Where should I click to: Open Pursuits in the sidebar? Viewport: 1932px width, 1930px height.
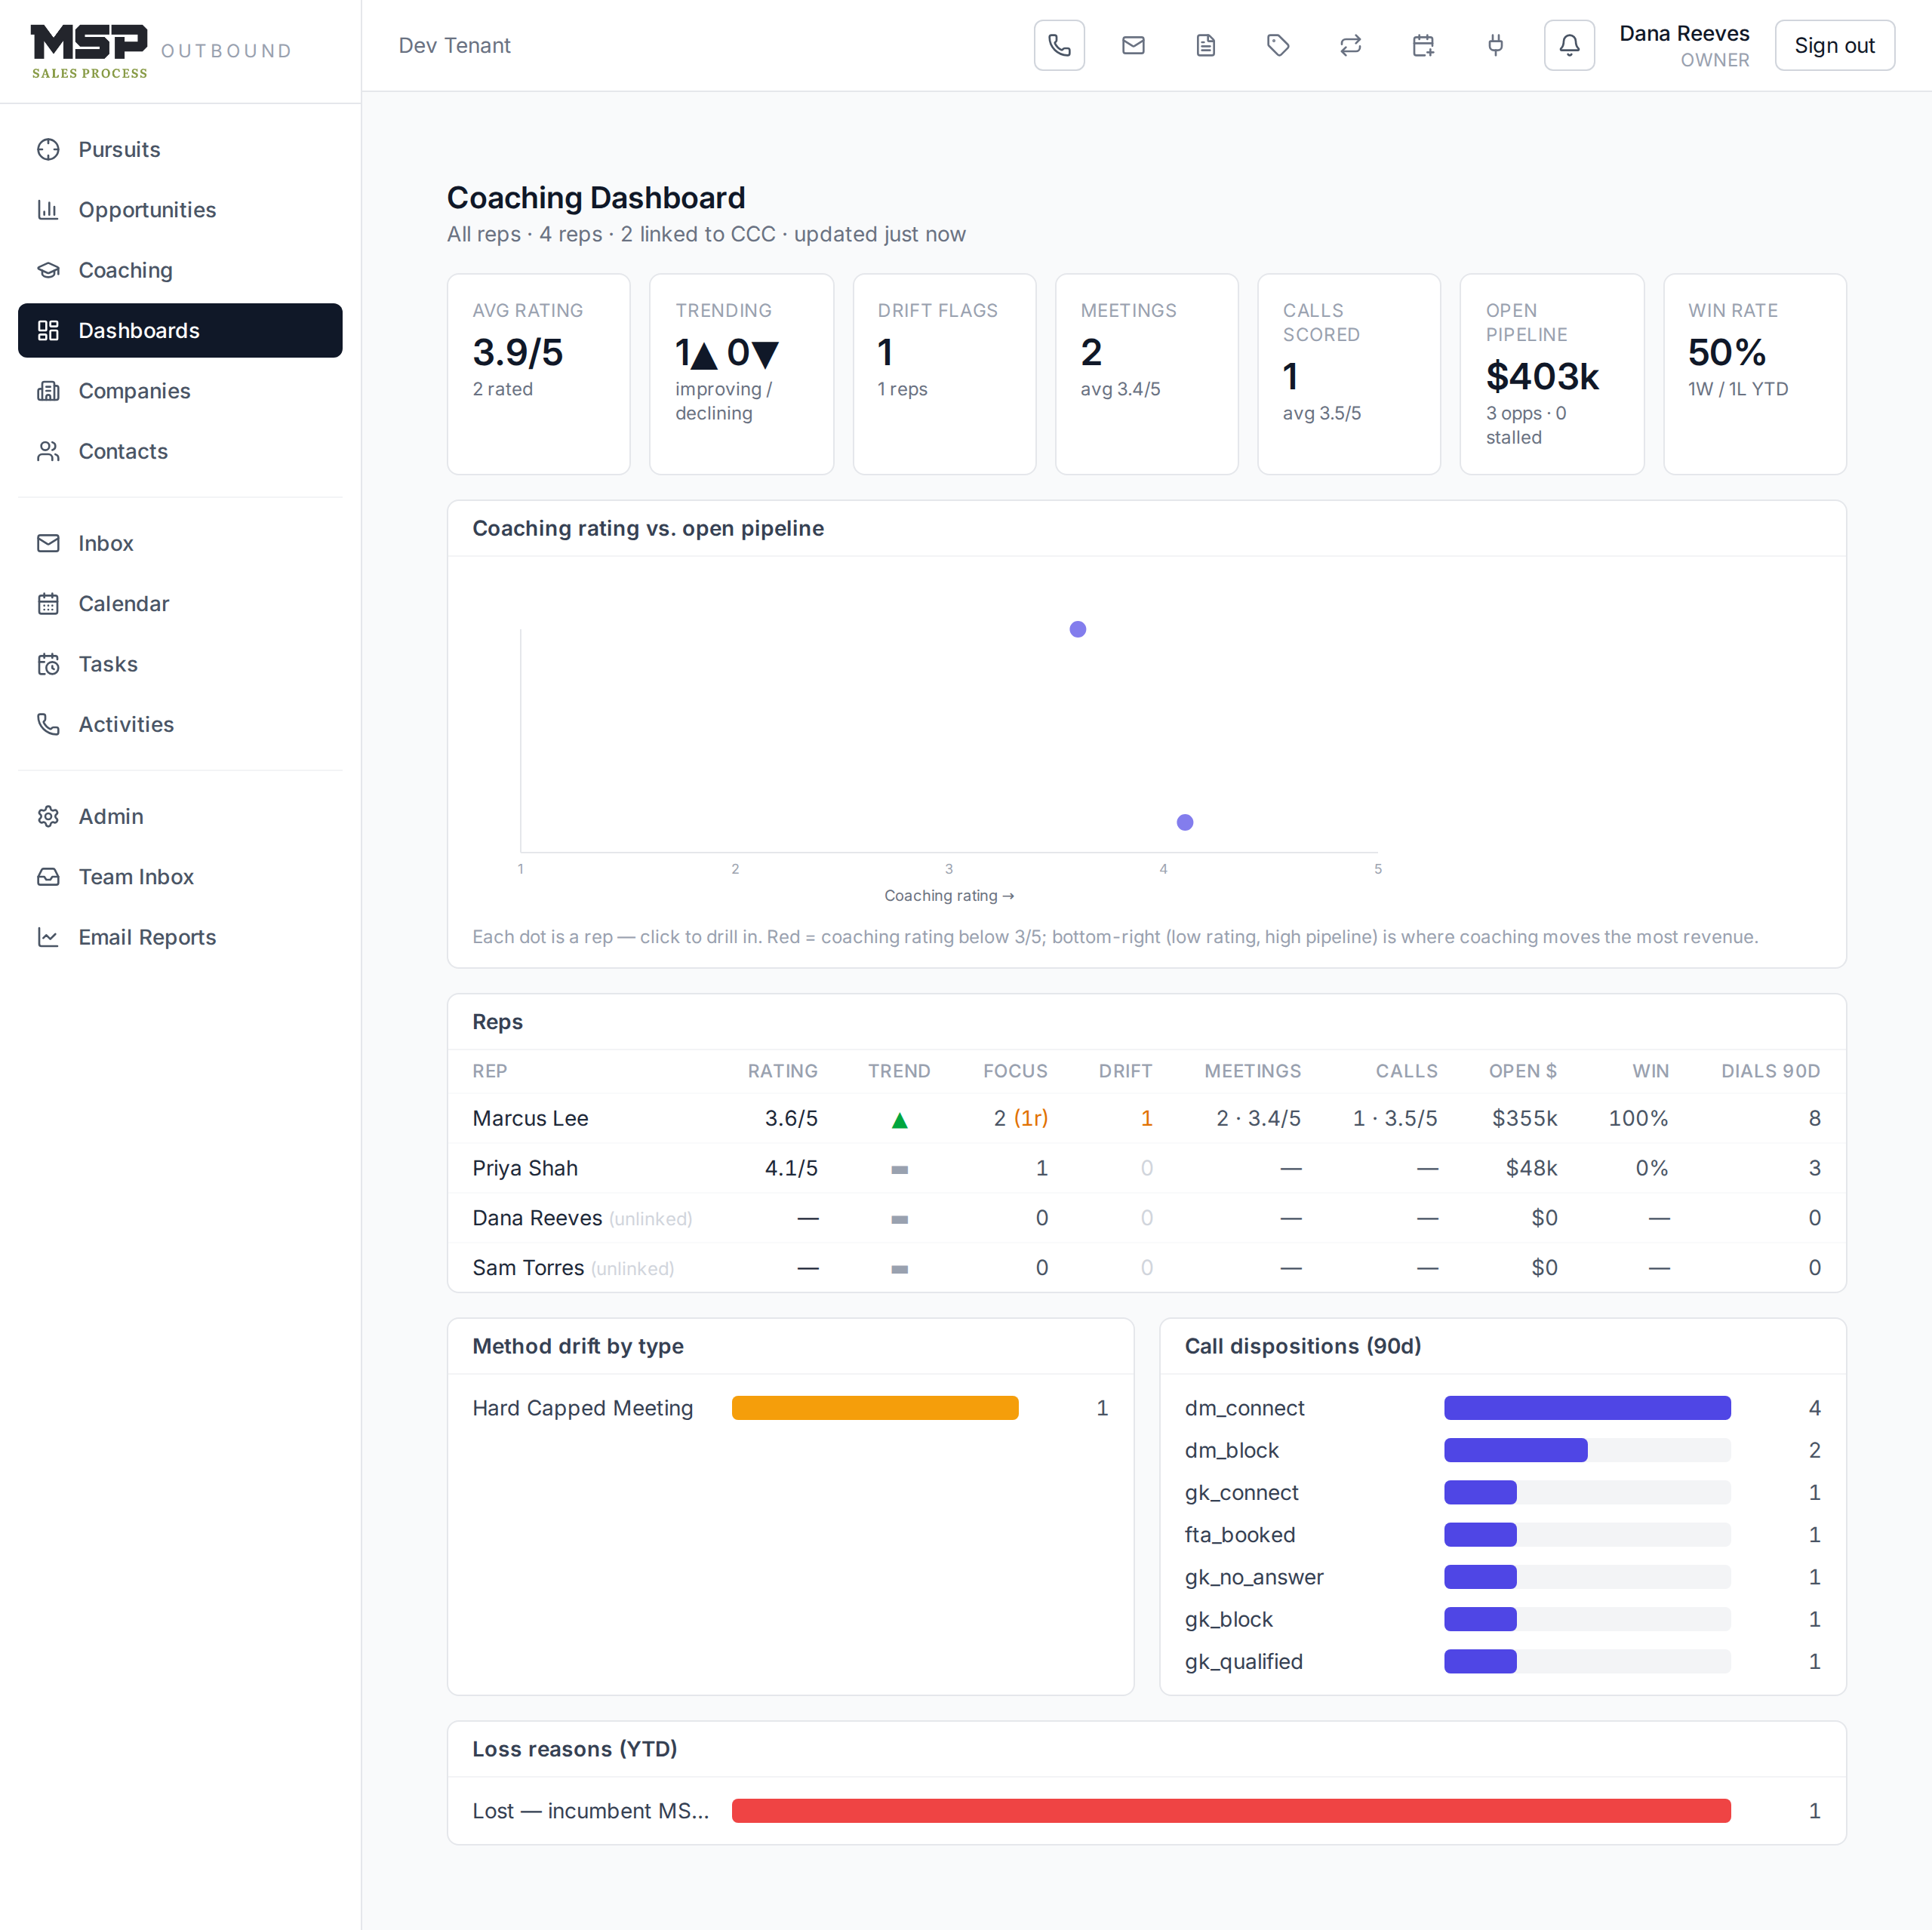coord(180,150)
